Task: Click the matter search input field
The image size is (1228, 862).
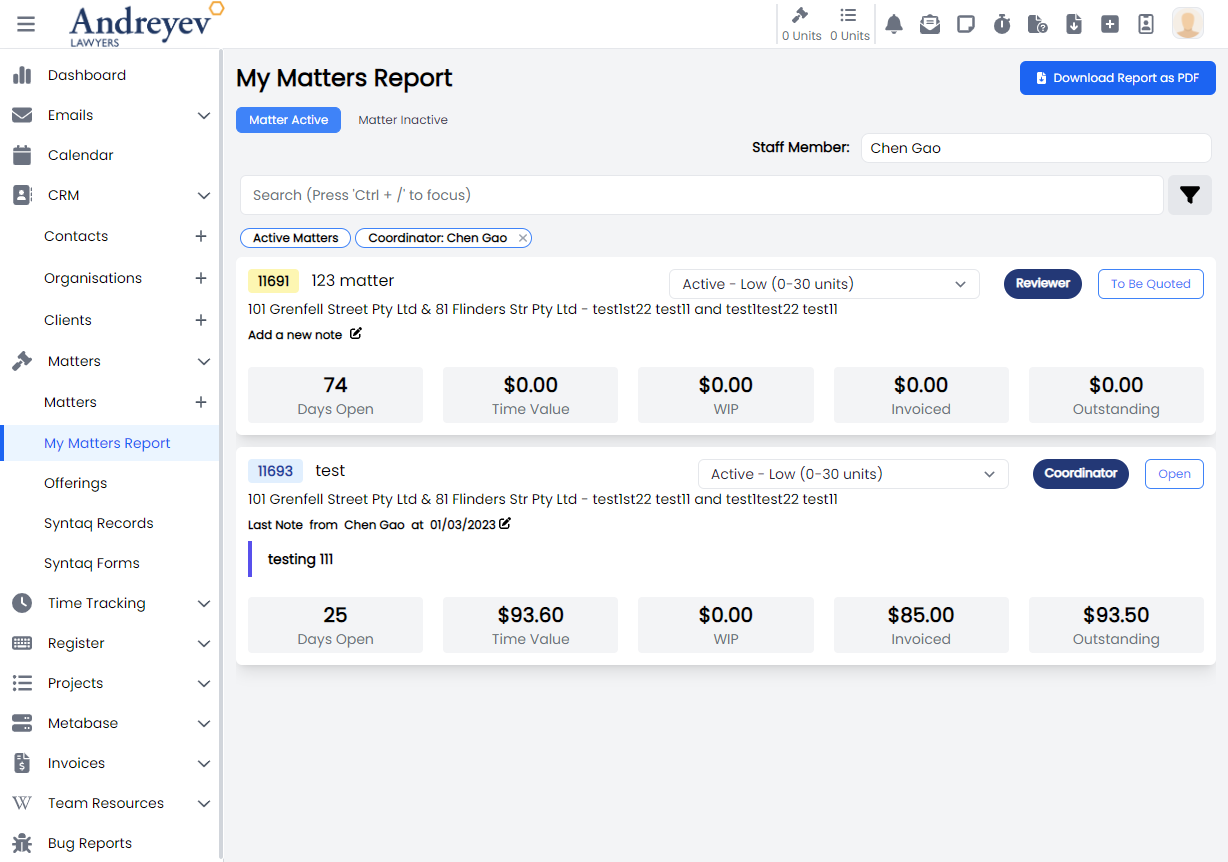Action: coord(700,195)
